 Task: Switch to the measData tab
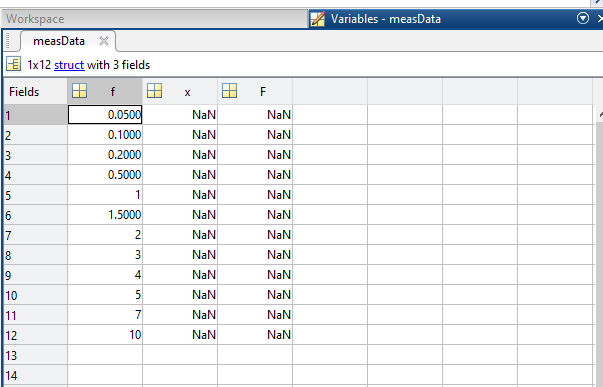pyautogui.click(x=59, y=41)
